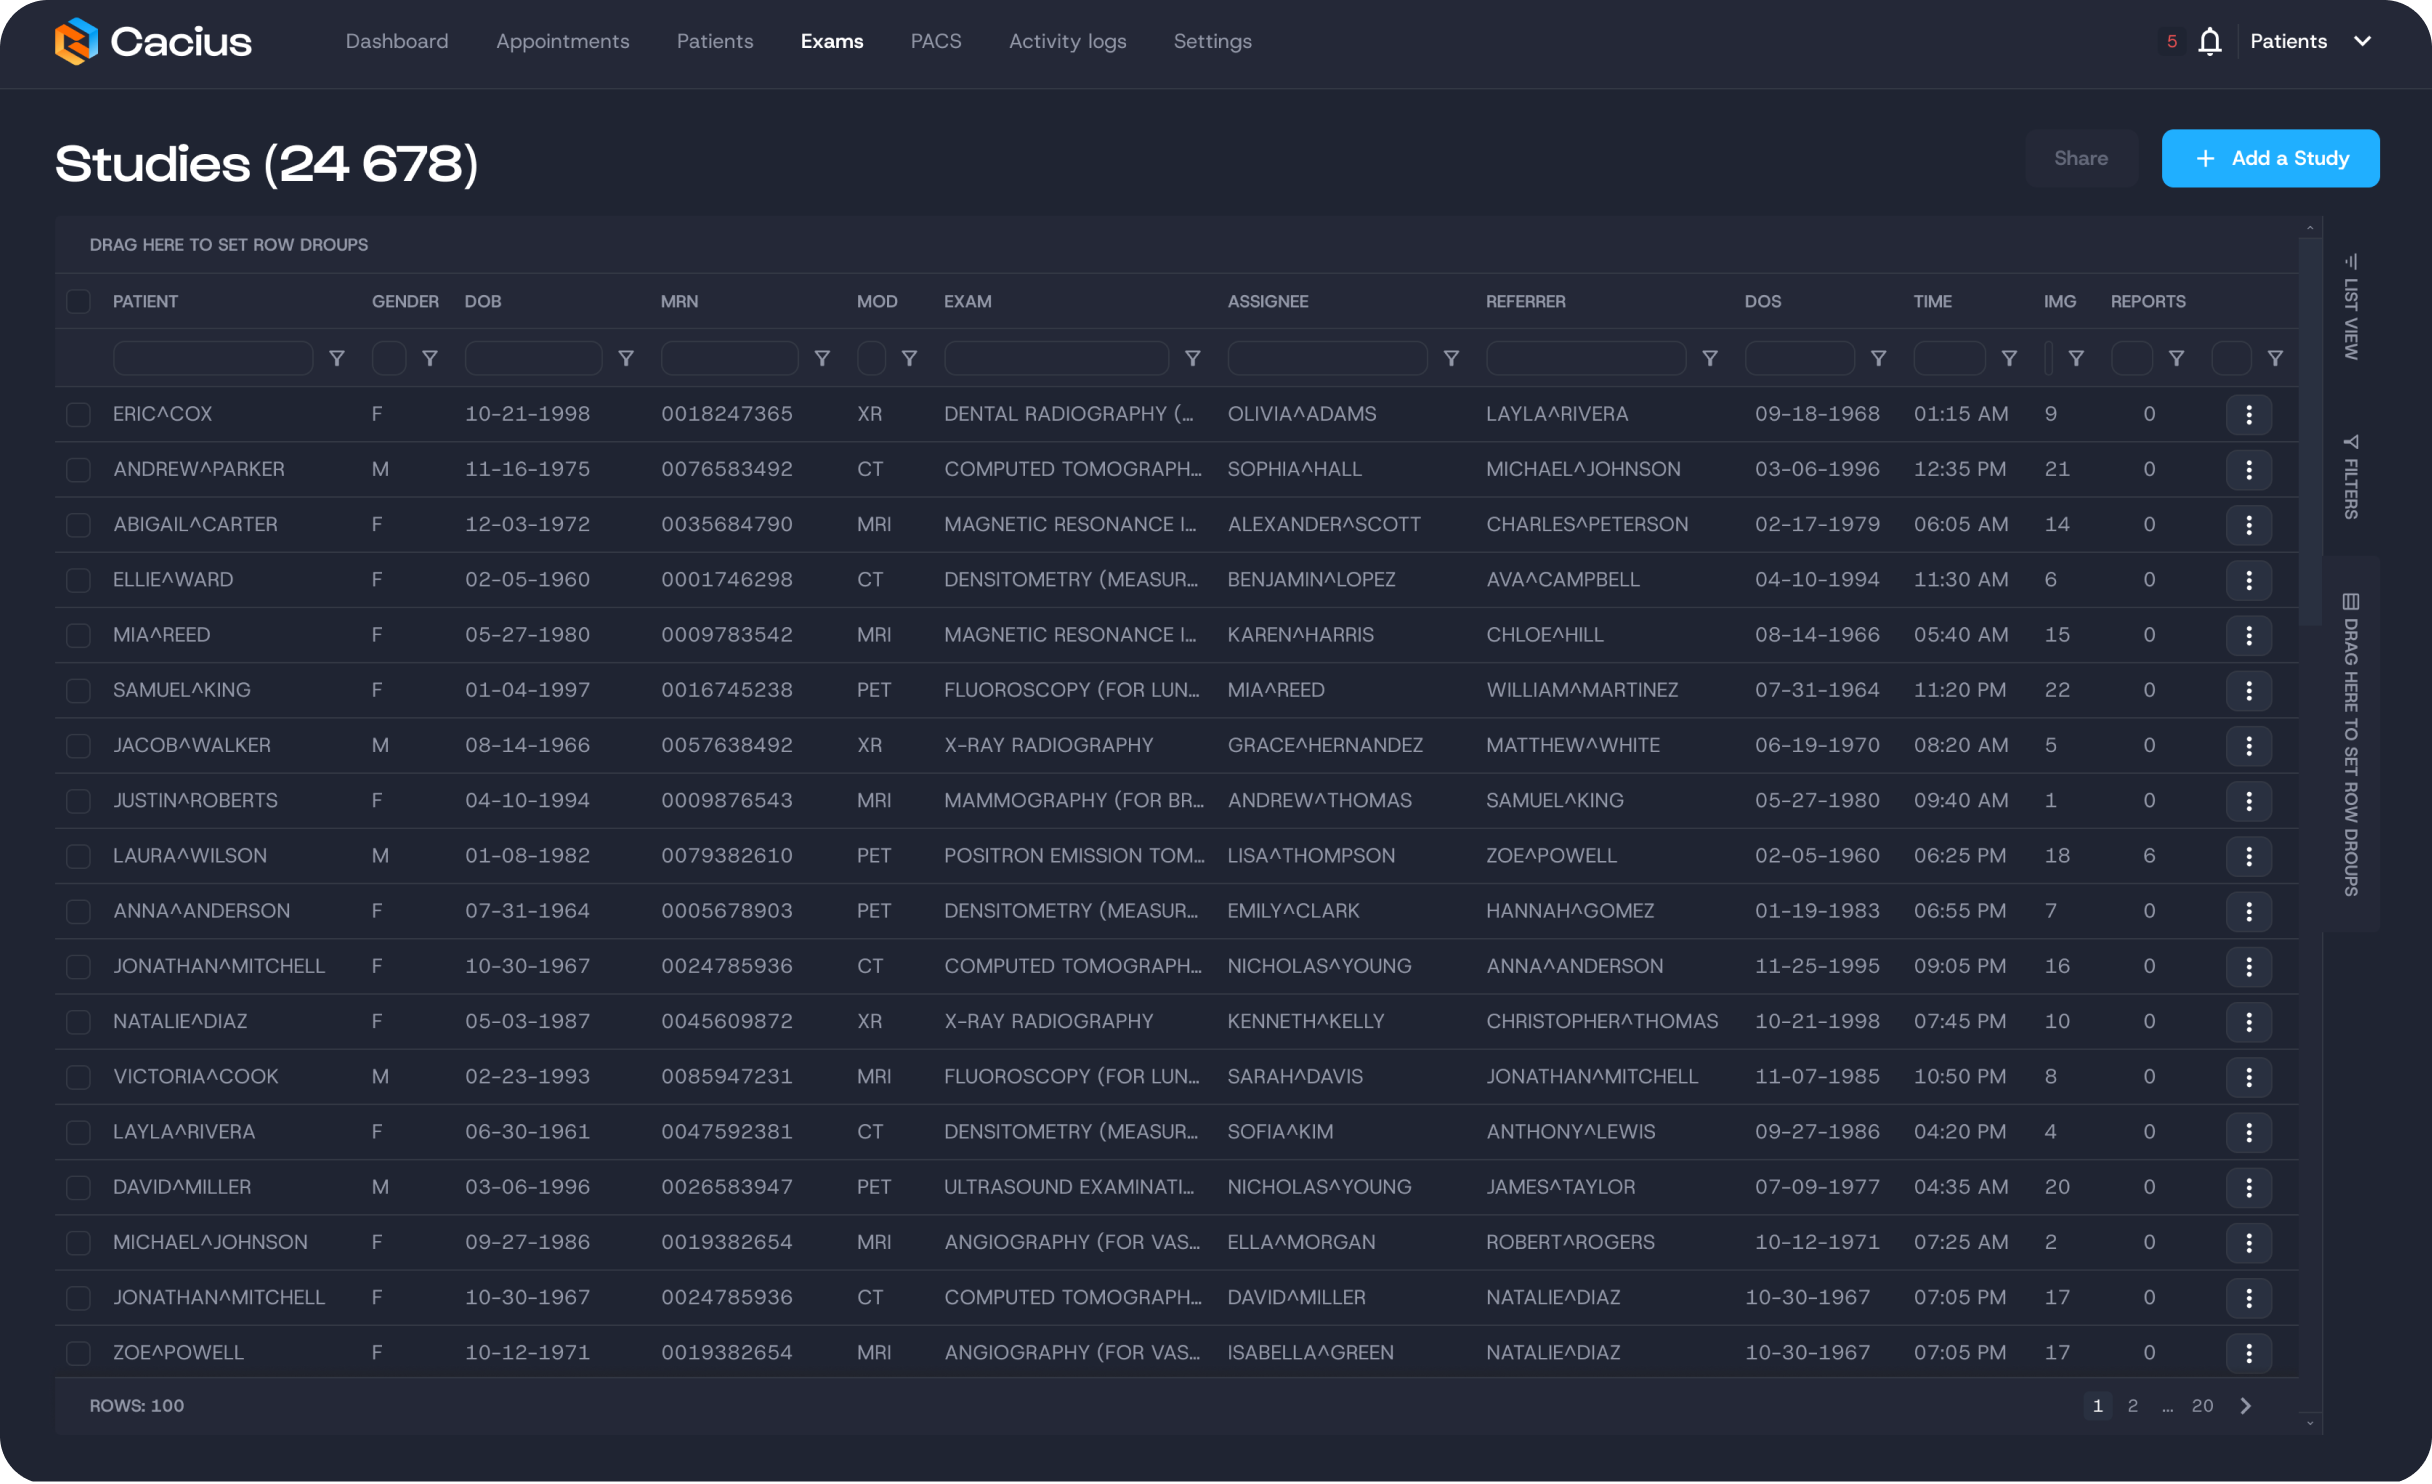Image resolution: width=2432 pixels, height=1484 pixels.
Task: Go to page 2
Action: coord(2133,1406)
